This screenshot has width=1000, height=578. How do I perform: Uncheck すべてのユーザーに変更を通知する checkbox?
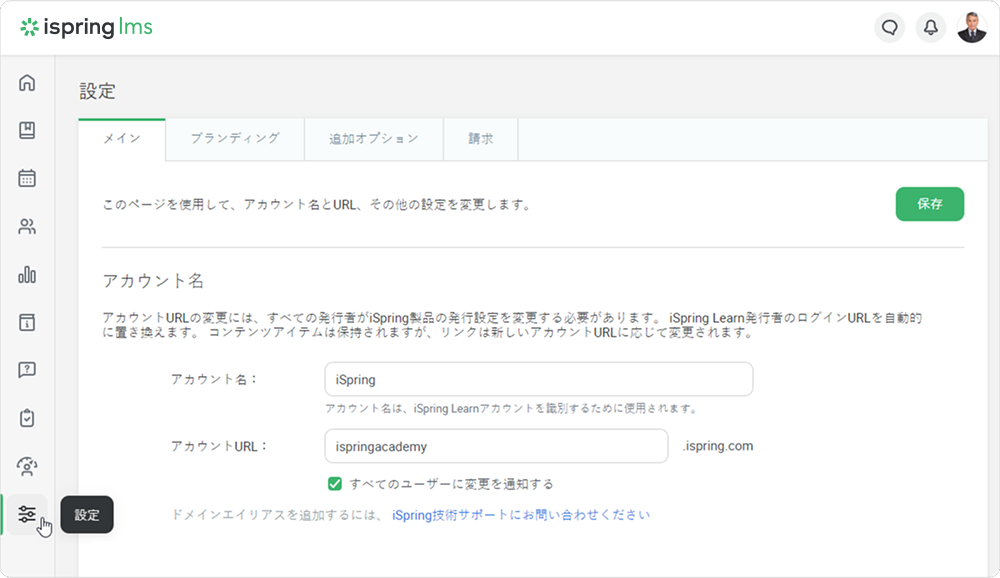click(x=336, y=484)
